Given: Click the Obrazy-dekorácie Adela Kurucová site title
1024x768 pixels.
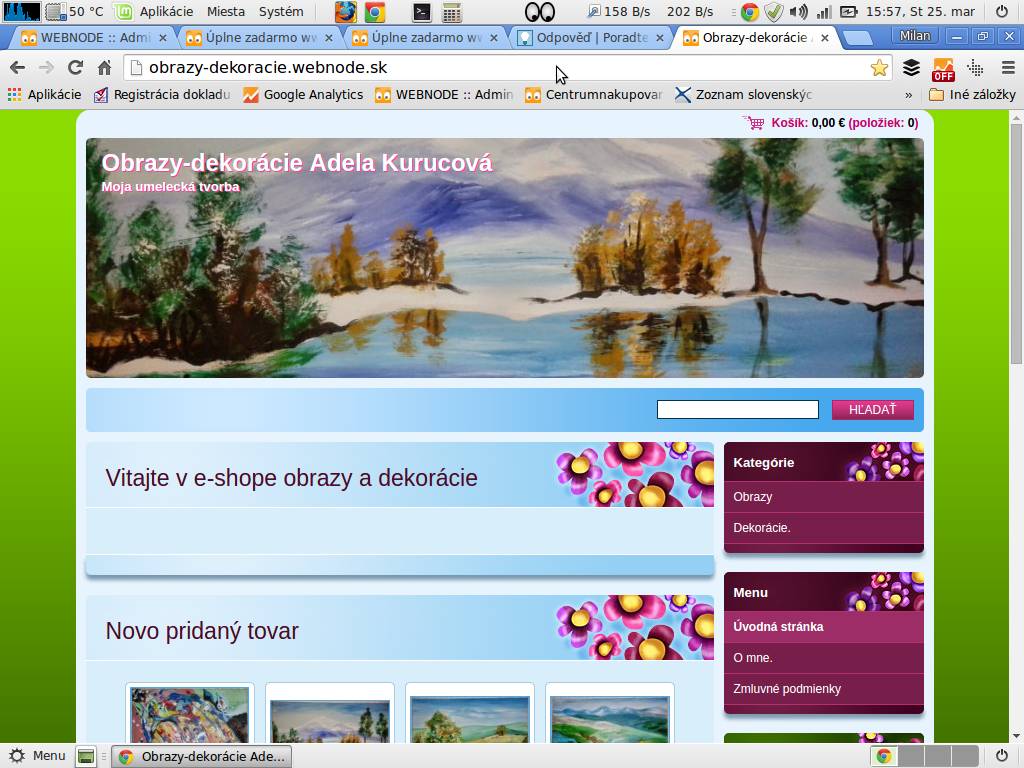Looking at the screenshot, I should [x=297, y=163].
